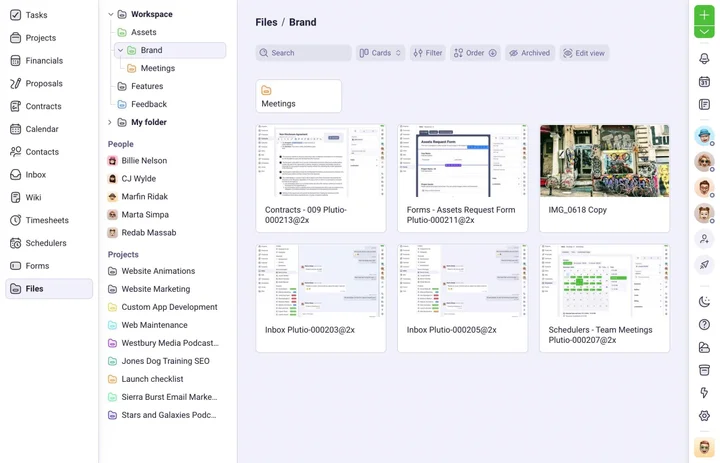The height and width of the screenshot is (463, 720).
Task: Toggle the Order direction arrow
Action: pyautogui.click(x=492, y=53)
